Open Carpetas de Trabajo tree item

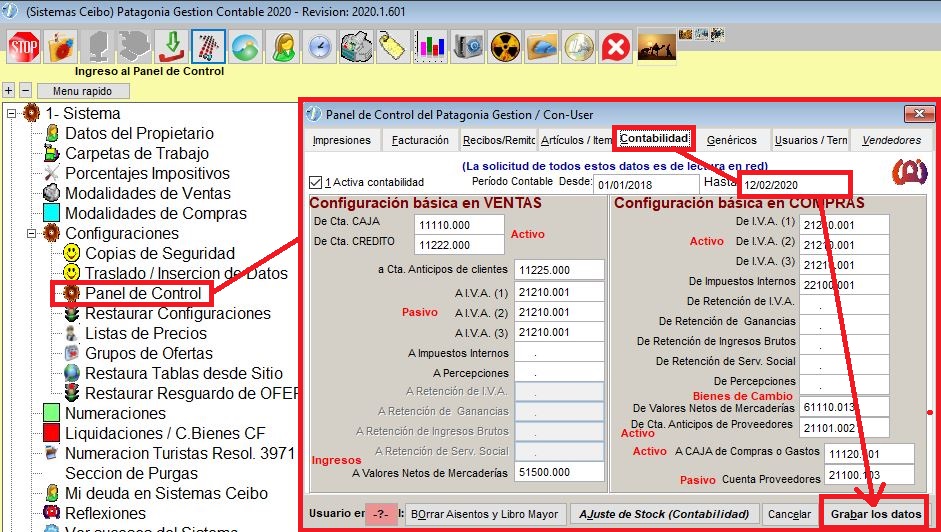pyautogui.click(x=137, y=153)
